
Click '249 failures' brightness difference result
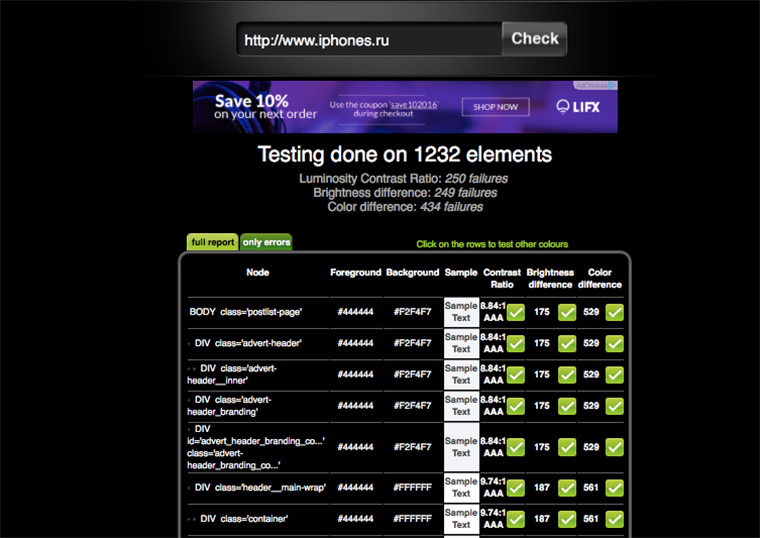[x=466, y=193]
